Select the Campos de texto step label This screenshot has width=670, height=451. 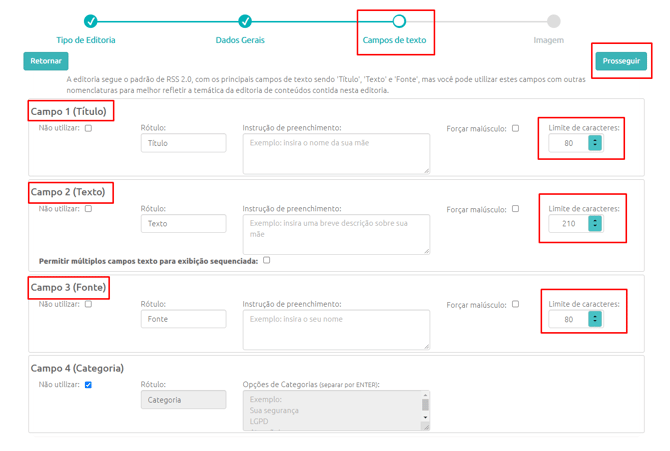(x=394, y=40)
